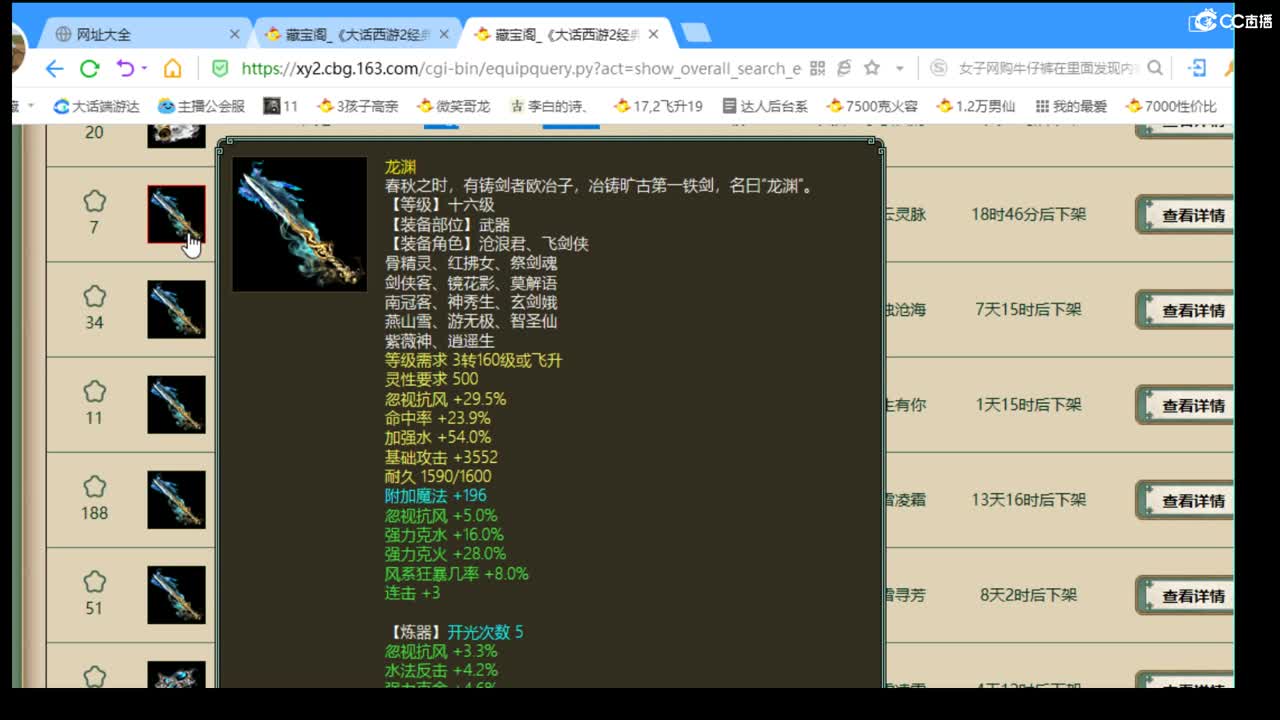The height and width of the screenshot is (720, 1280).
Task: Click the green security shield icon
Action: coord(220,68)
